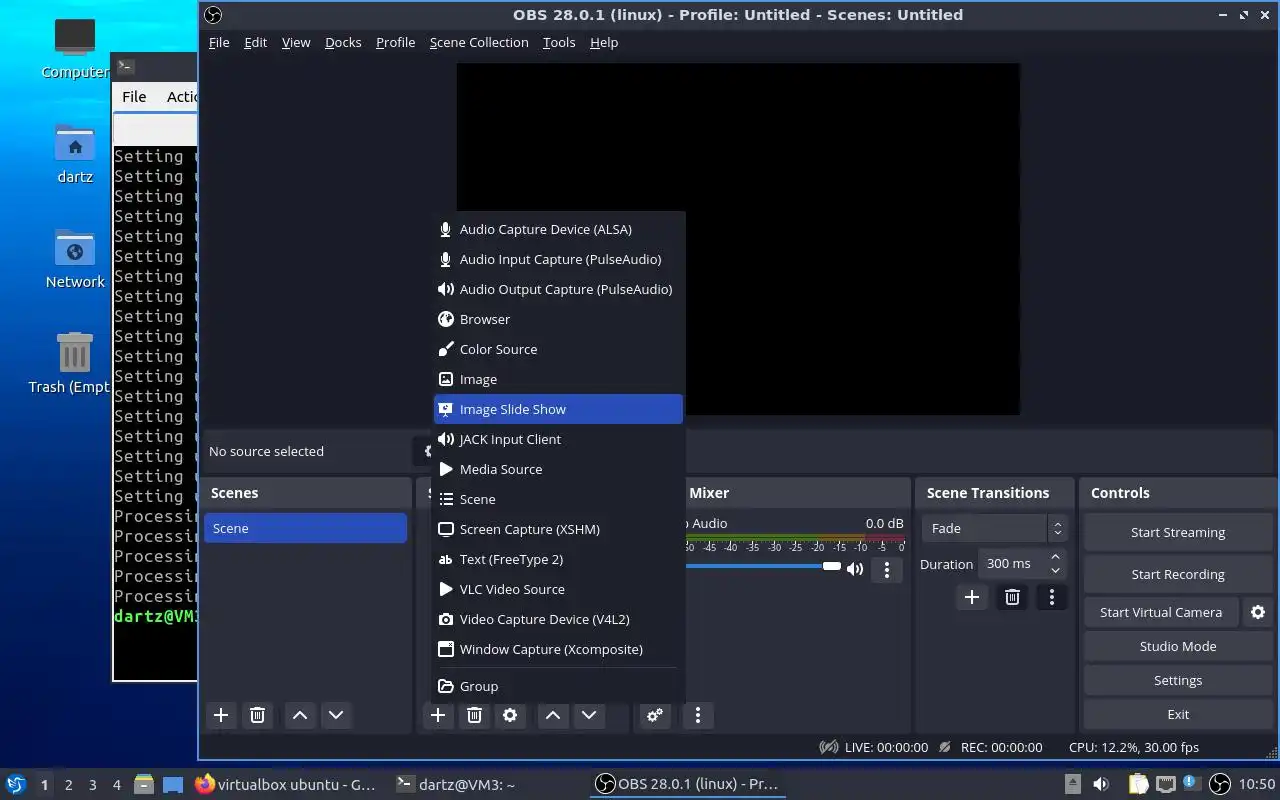Select Image Slide Show option
The width and height of the screenshot is (1280, 800).
[558, 409]
